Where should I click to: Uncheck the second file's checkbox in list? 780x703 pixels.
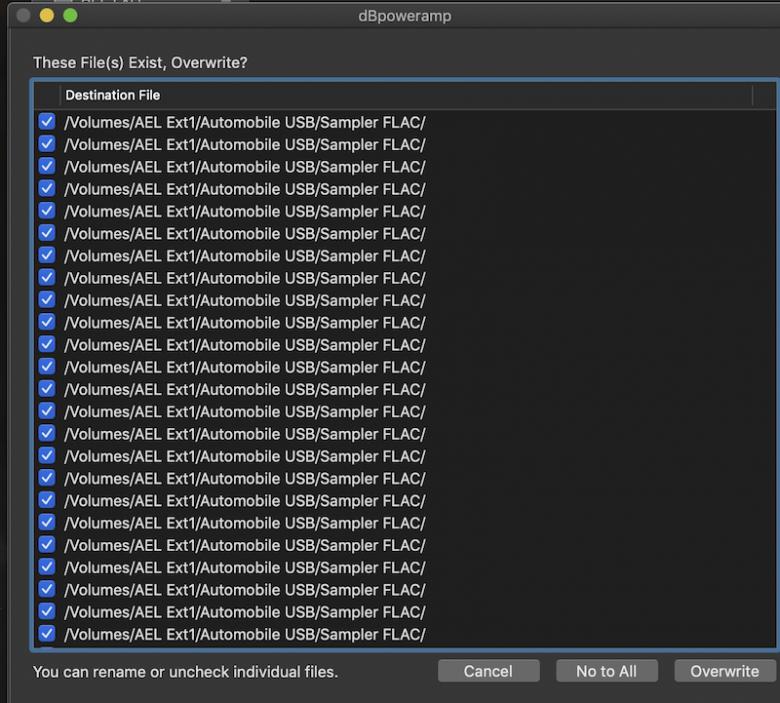coord(47,144)
